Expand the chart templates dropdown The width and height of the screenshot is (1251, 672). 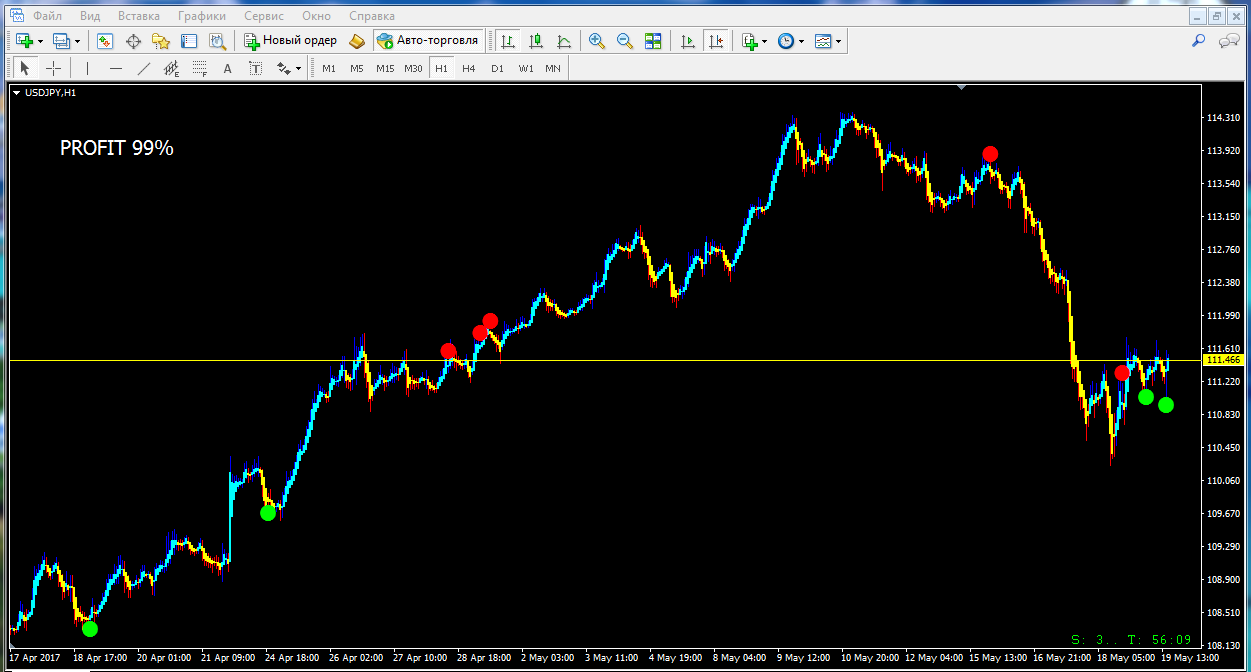pos(838,41)
